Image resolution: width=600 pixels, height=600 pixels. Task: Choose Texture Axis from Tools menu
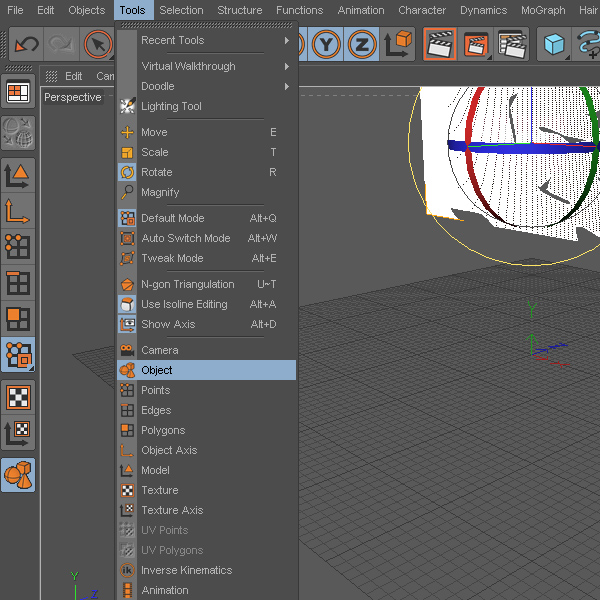(207, 510)
